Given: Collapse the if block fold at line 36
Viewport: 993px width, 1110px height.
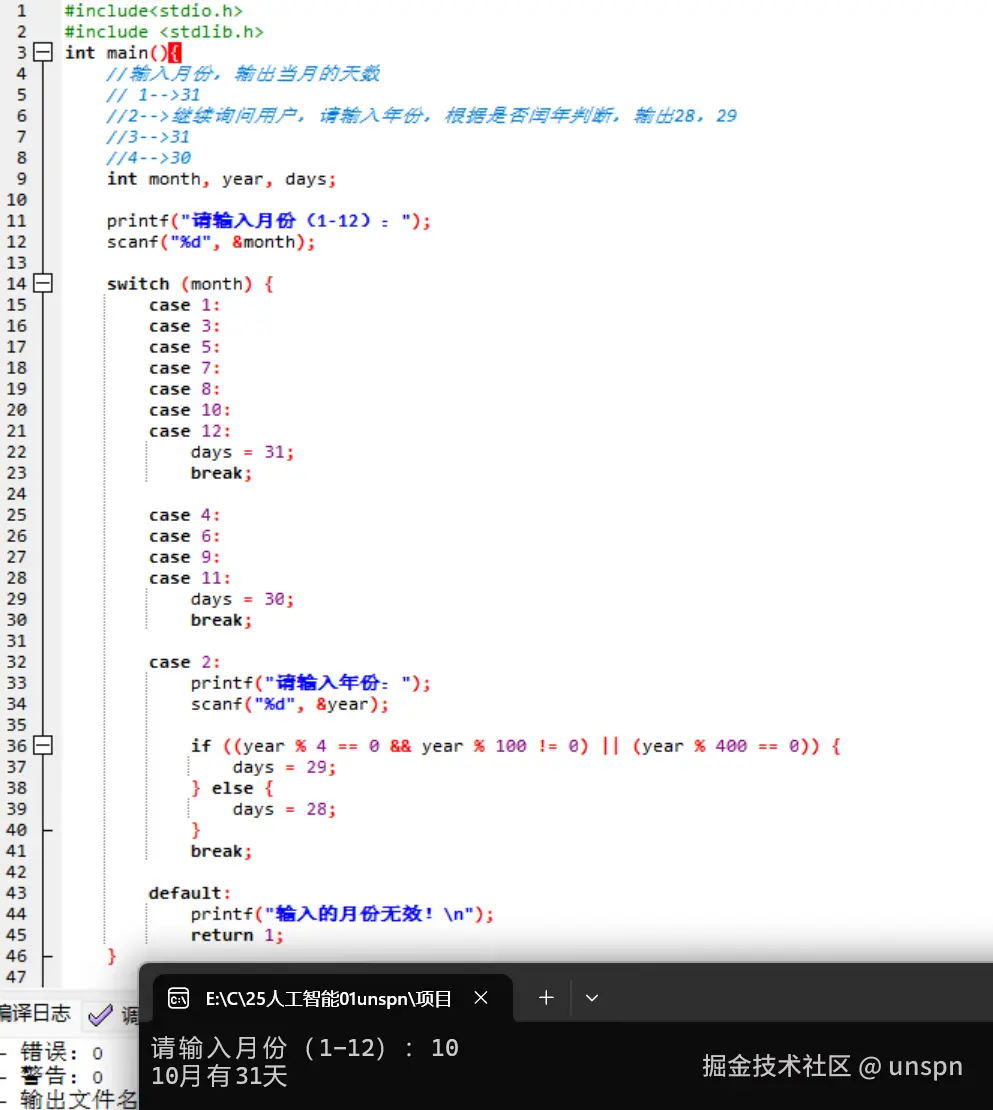Looking at the screenshot, I should [43, 745].
